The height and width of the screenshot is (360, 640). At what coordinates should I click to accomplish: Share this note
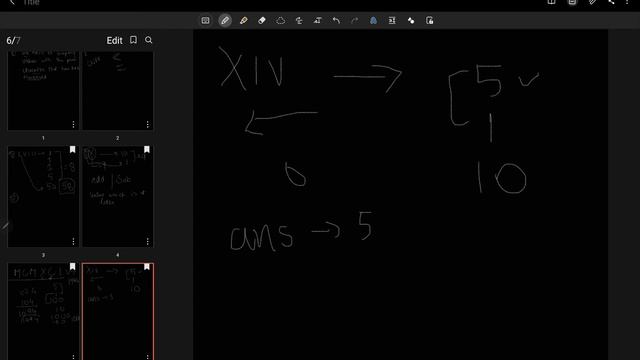[611, 2]
